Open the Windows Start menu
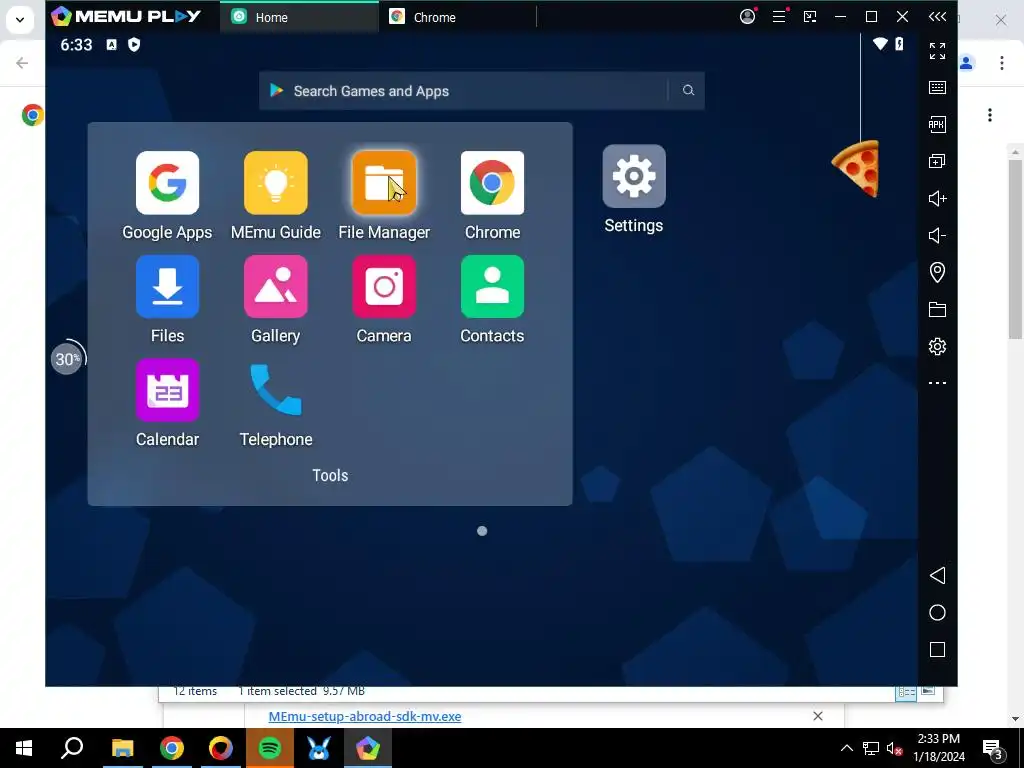This screenshot has width=1024, height=768. [24, 748]
